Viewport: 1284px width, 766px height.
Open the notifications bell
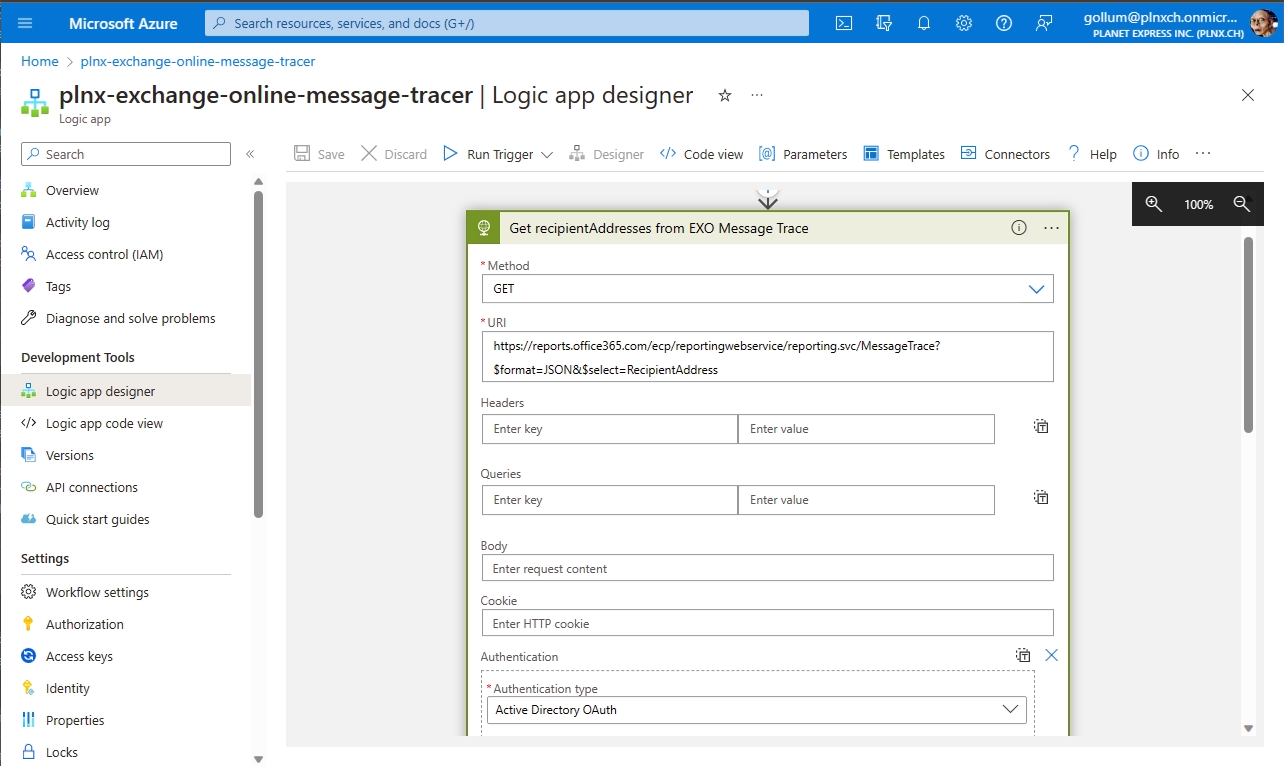[x=923, y=22]
